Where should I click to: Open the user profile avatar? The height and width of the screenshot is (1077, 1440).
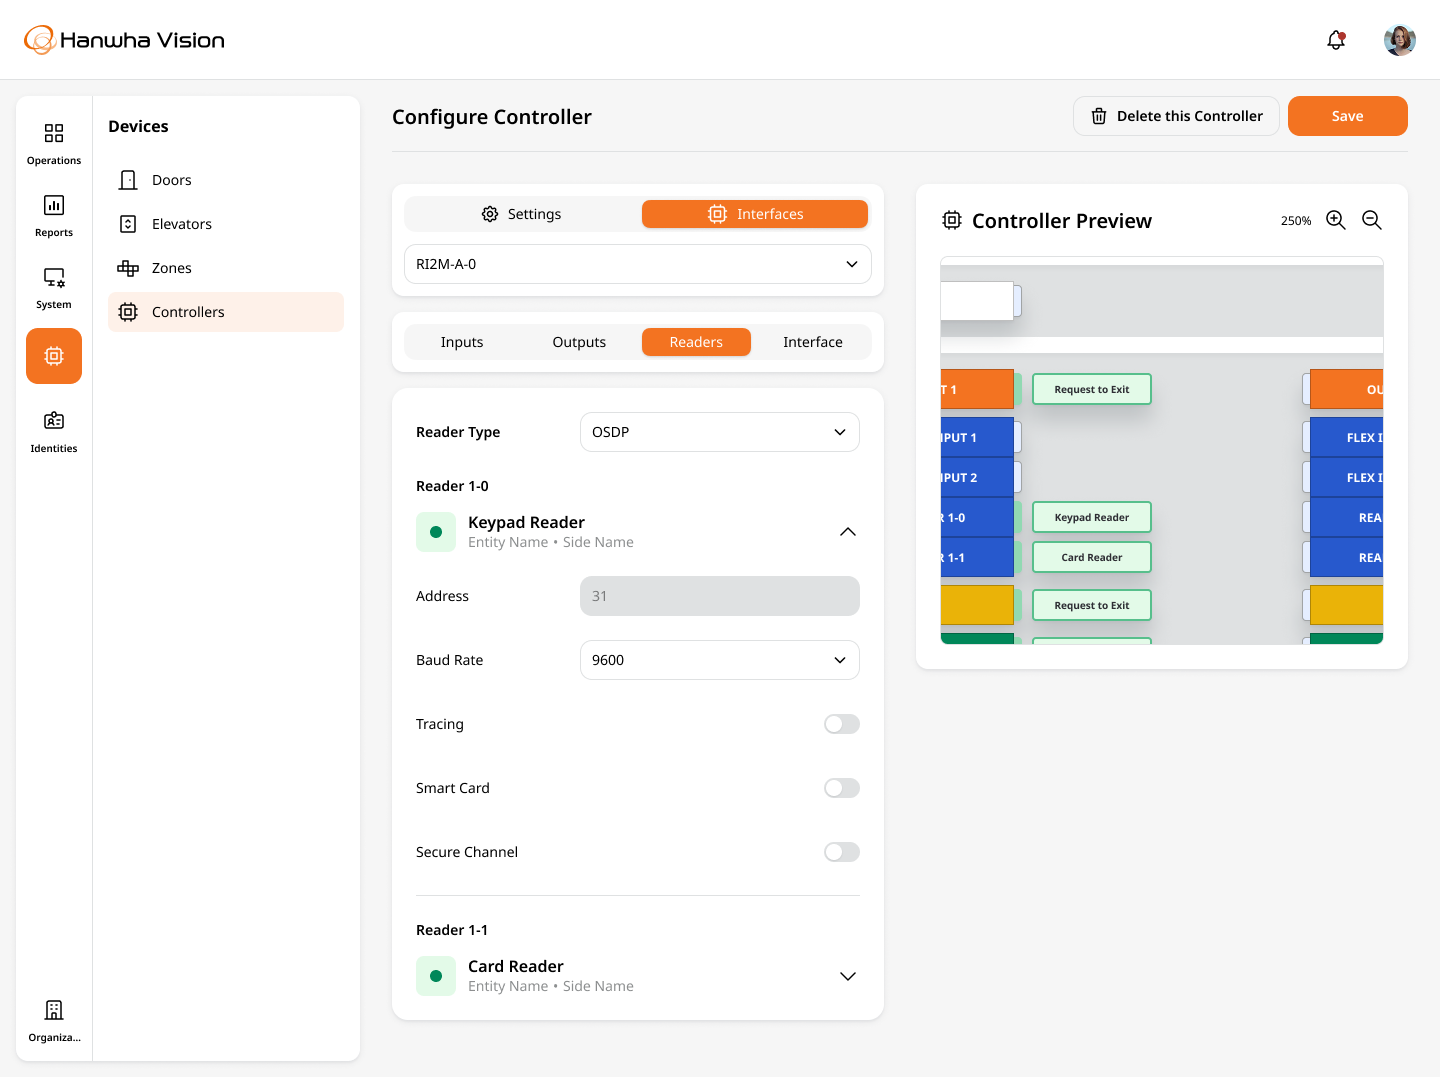1400,40
